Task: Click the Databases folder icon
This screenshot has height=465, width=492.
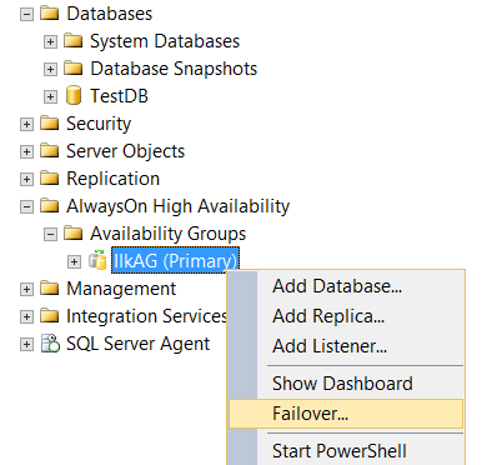Action: click(49, 13)
